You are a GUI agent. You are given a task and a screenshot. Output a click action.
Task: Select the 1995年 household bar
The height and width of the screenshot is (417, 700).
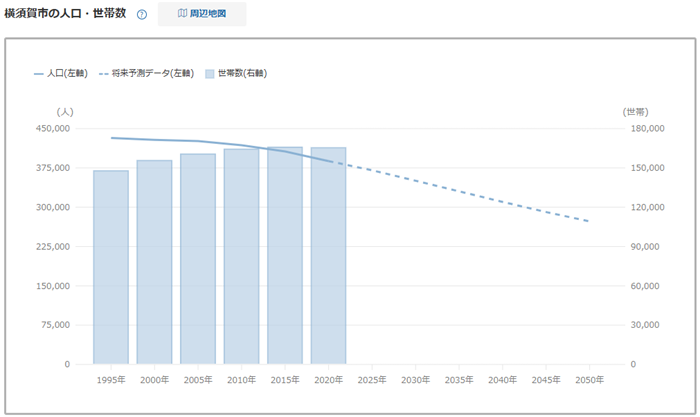111,267
